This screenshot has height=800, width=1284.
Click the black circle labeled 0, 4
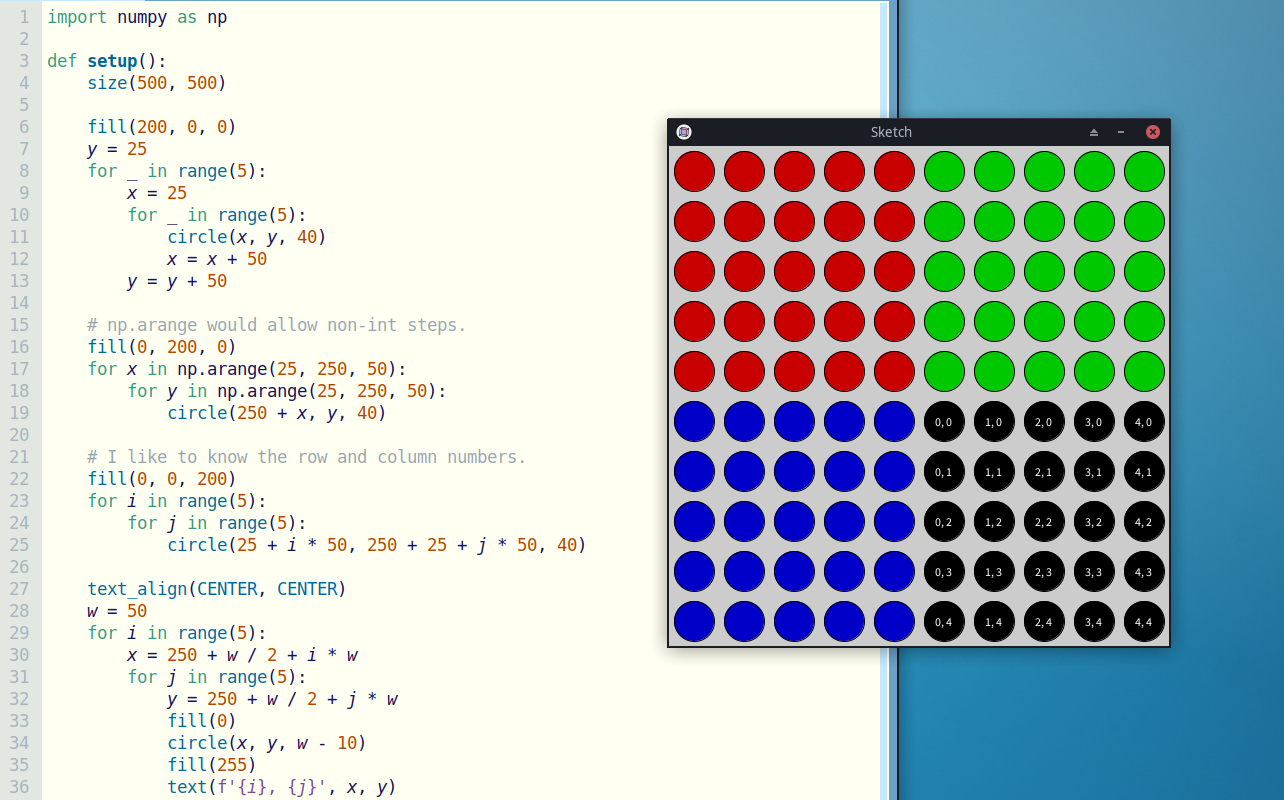[944, 622]
